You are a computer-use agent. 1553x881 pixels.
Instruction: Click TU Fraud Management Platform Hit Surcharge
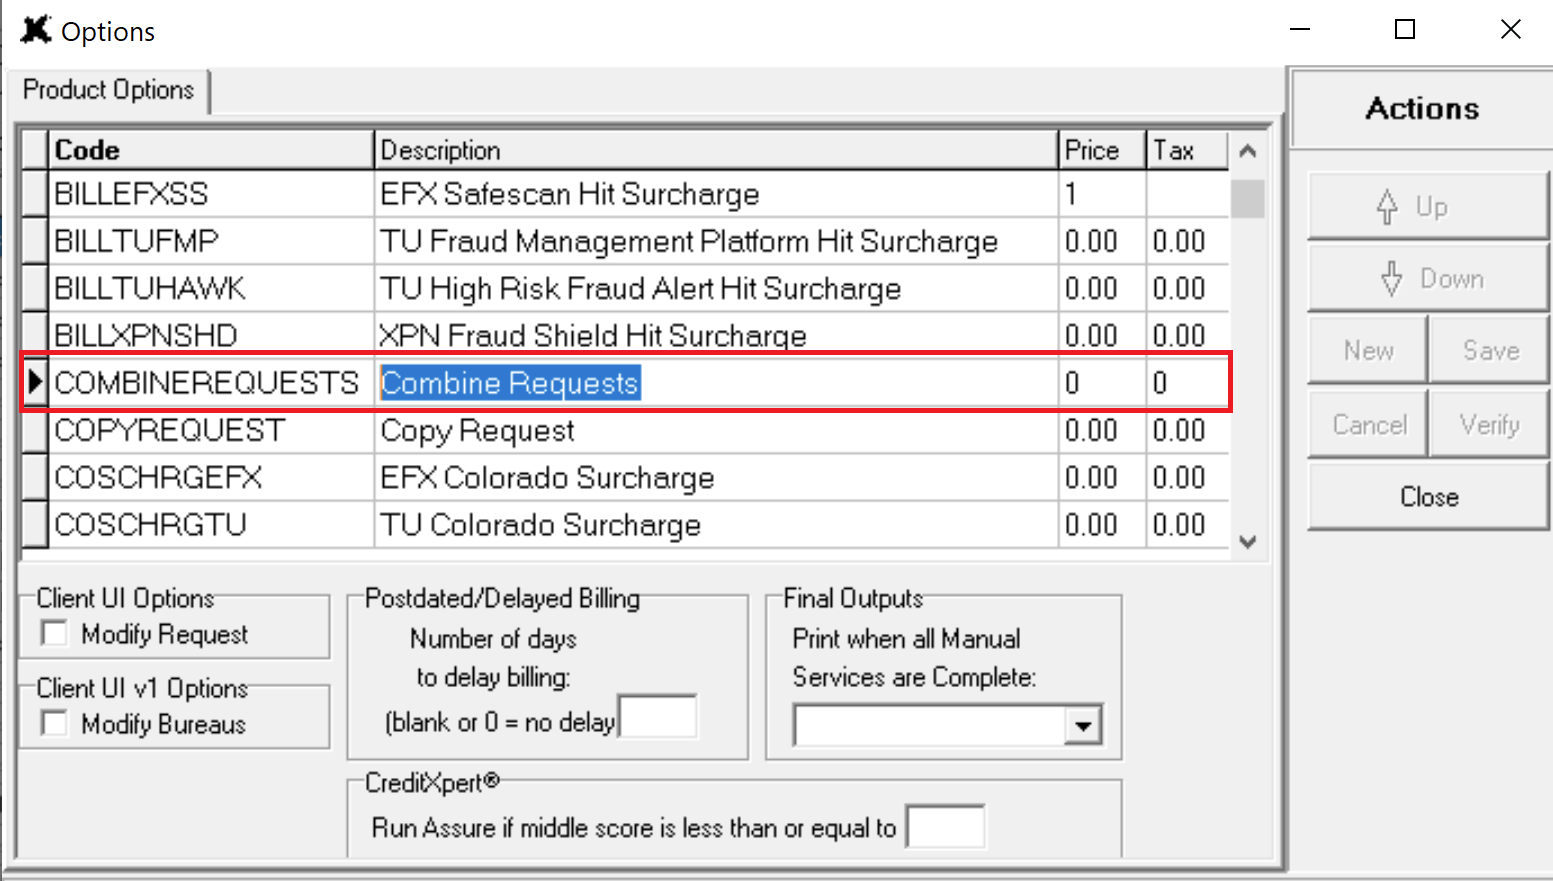[716, 241]
